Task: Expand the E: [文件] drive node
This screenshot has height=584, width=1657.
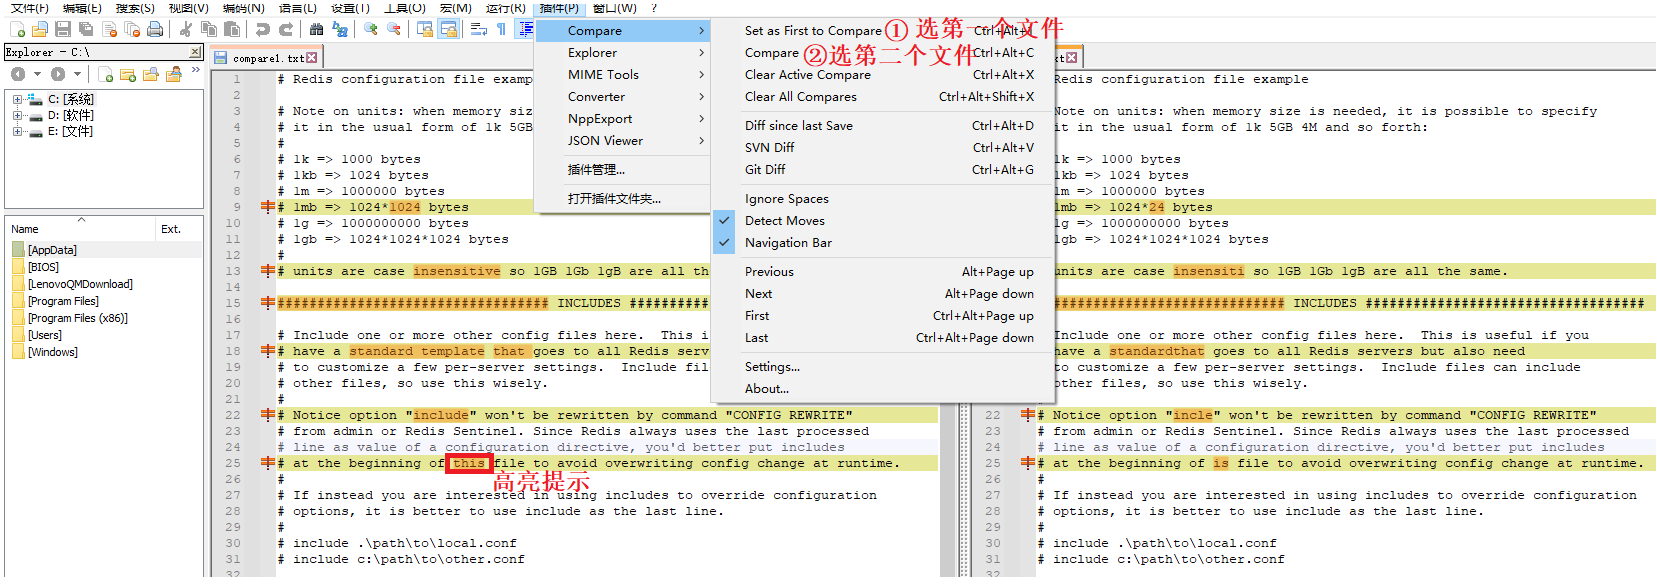Action: coord(17,131)
